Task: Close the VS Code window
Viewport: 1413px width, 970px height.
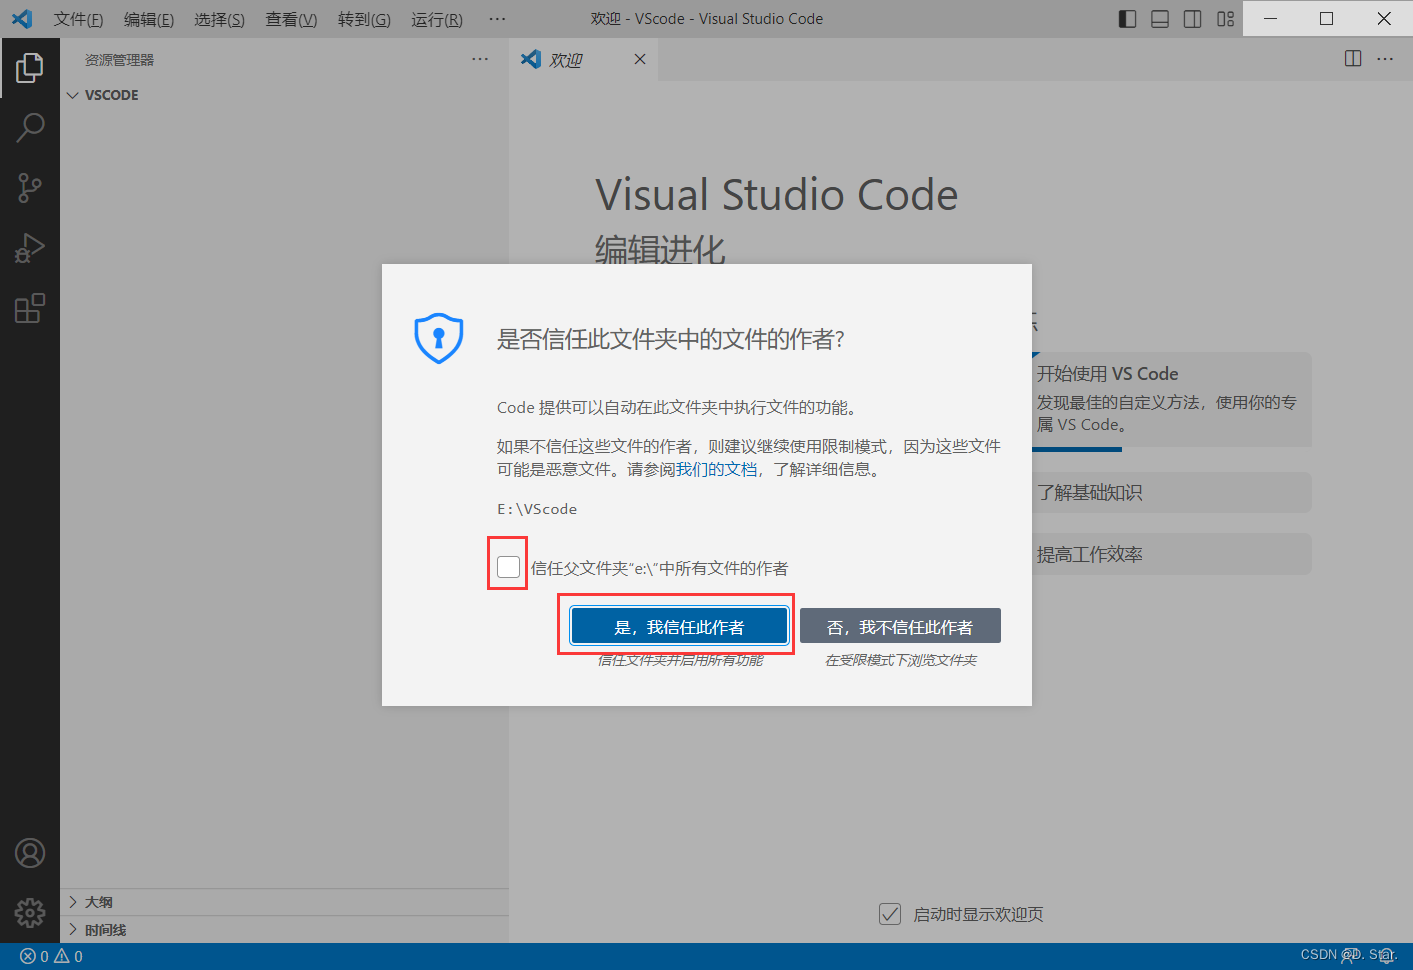Action: click(1384, 18)
